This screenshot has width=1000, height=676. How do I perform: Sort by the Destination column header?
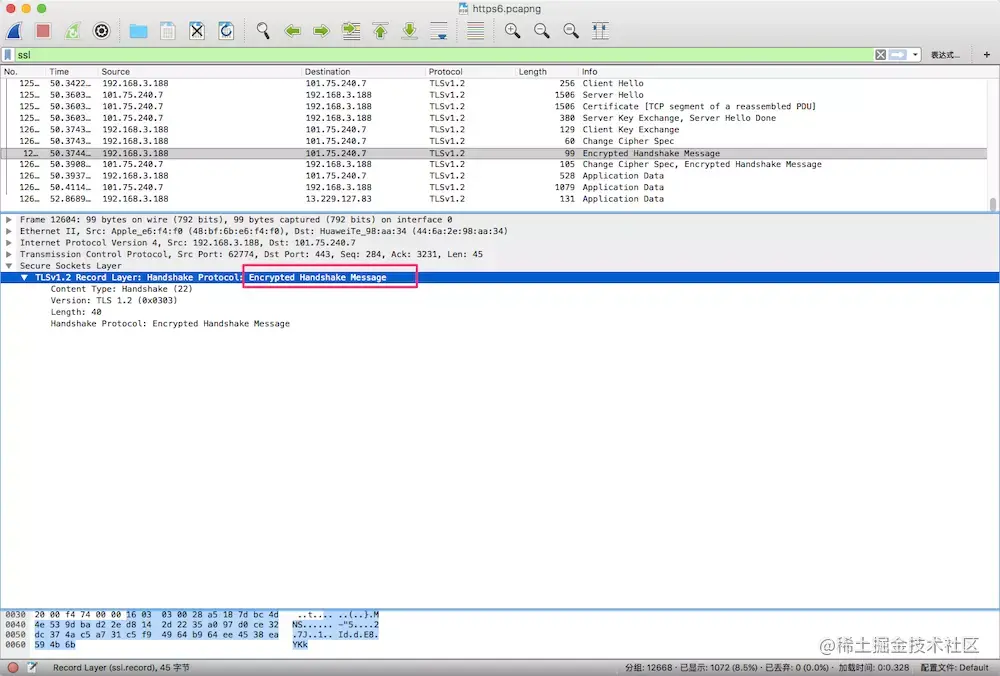pyautogui.click(x=363, y=71)
